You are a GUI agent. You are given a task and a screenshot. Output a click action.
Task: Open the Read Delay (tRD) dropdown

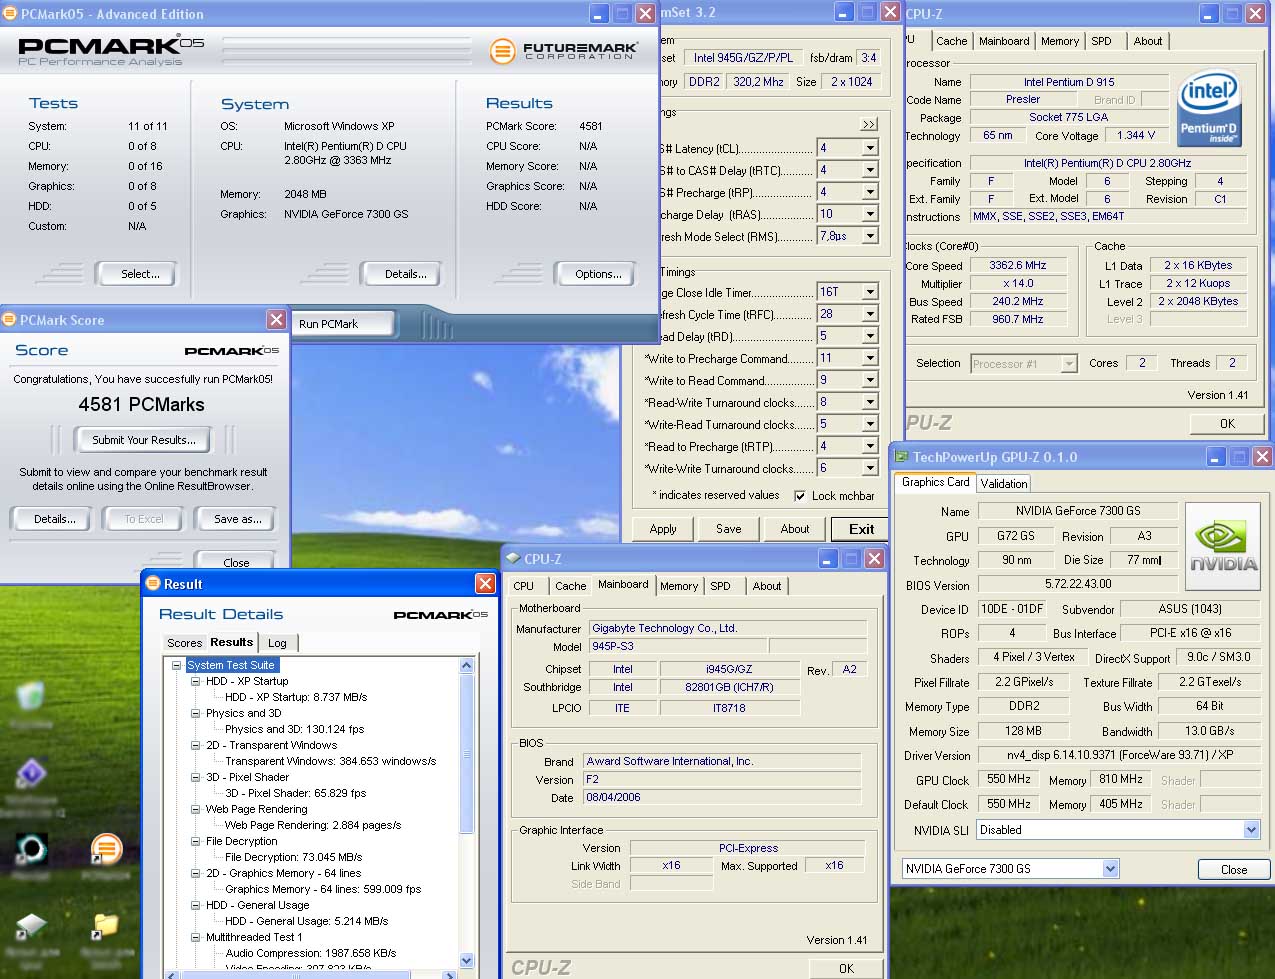[x=870, y=336]
